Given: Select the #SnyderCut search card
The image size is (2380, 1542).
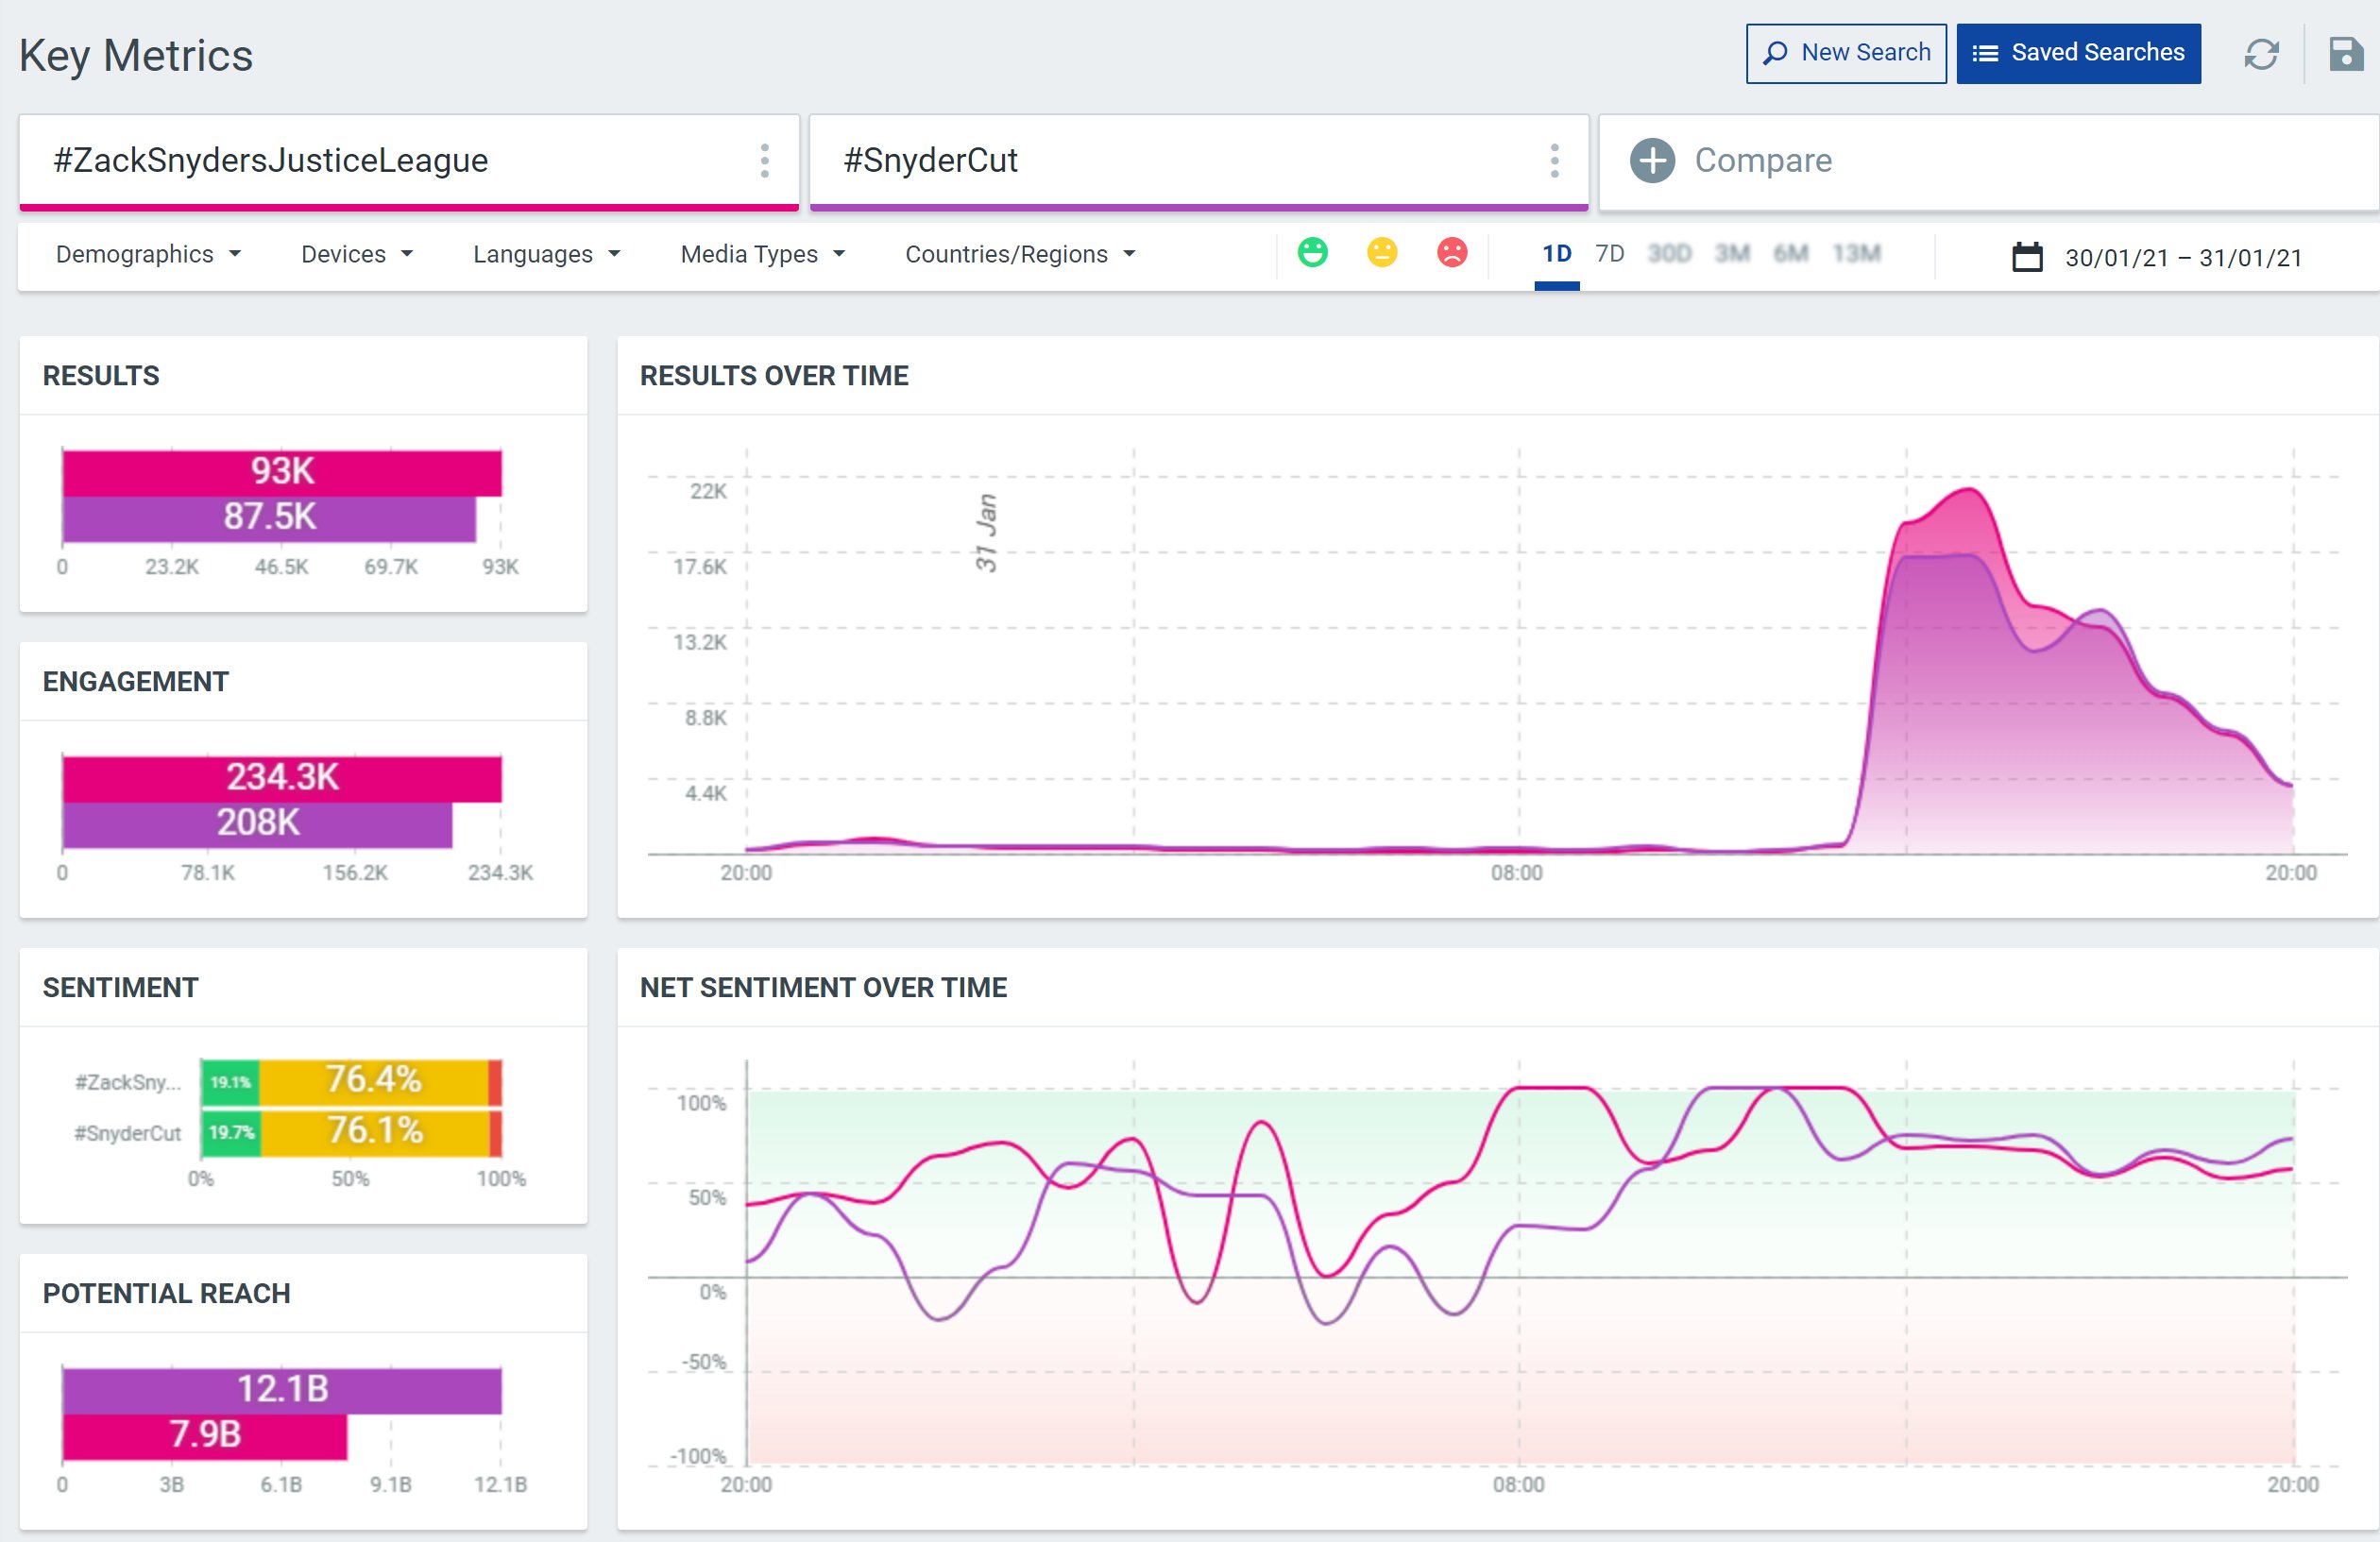Looking at the screenshot, I should tap(1199, 161).
